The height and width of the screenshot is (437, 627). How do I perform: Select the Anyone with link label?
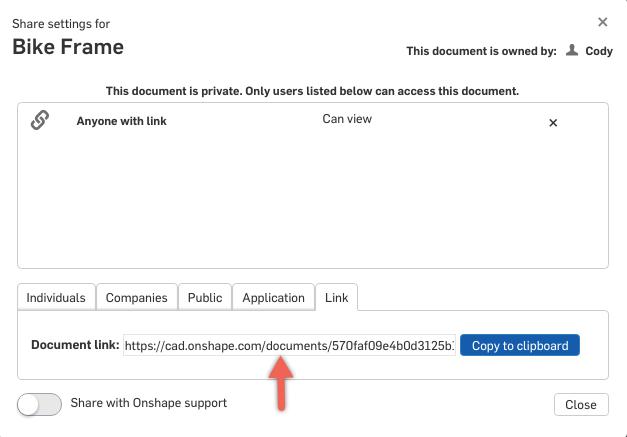(122, 121)
